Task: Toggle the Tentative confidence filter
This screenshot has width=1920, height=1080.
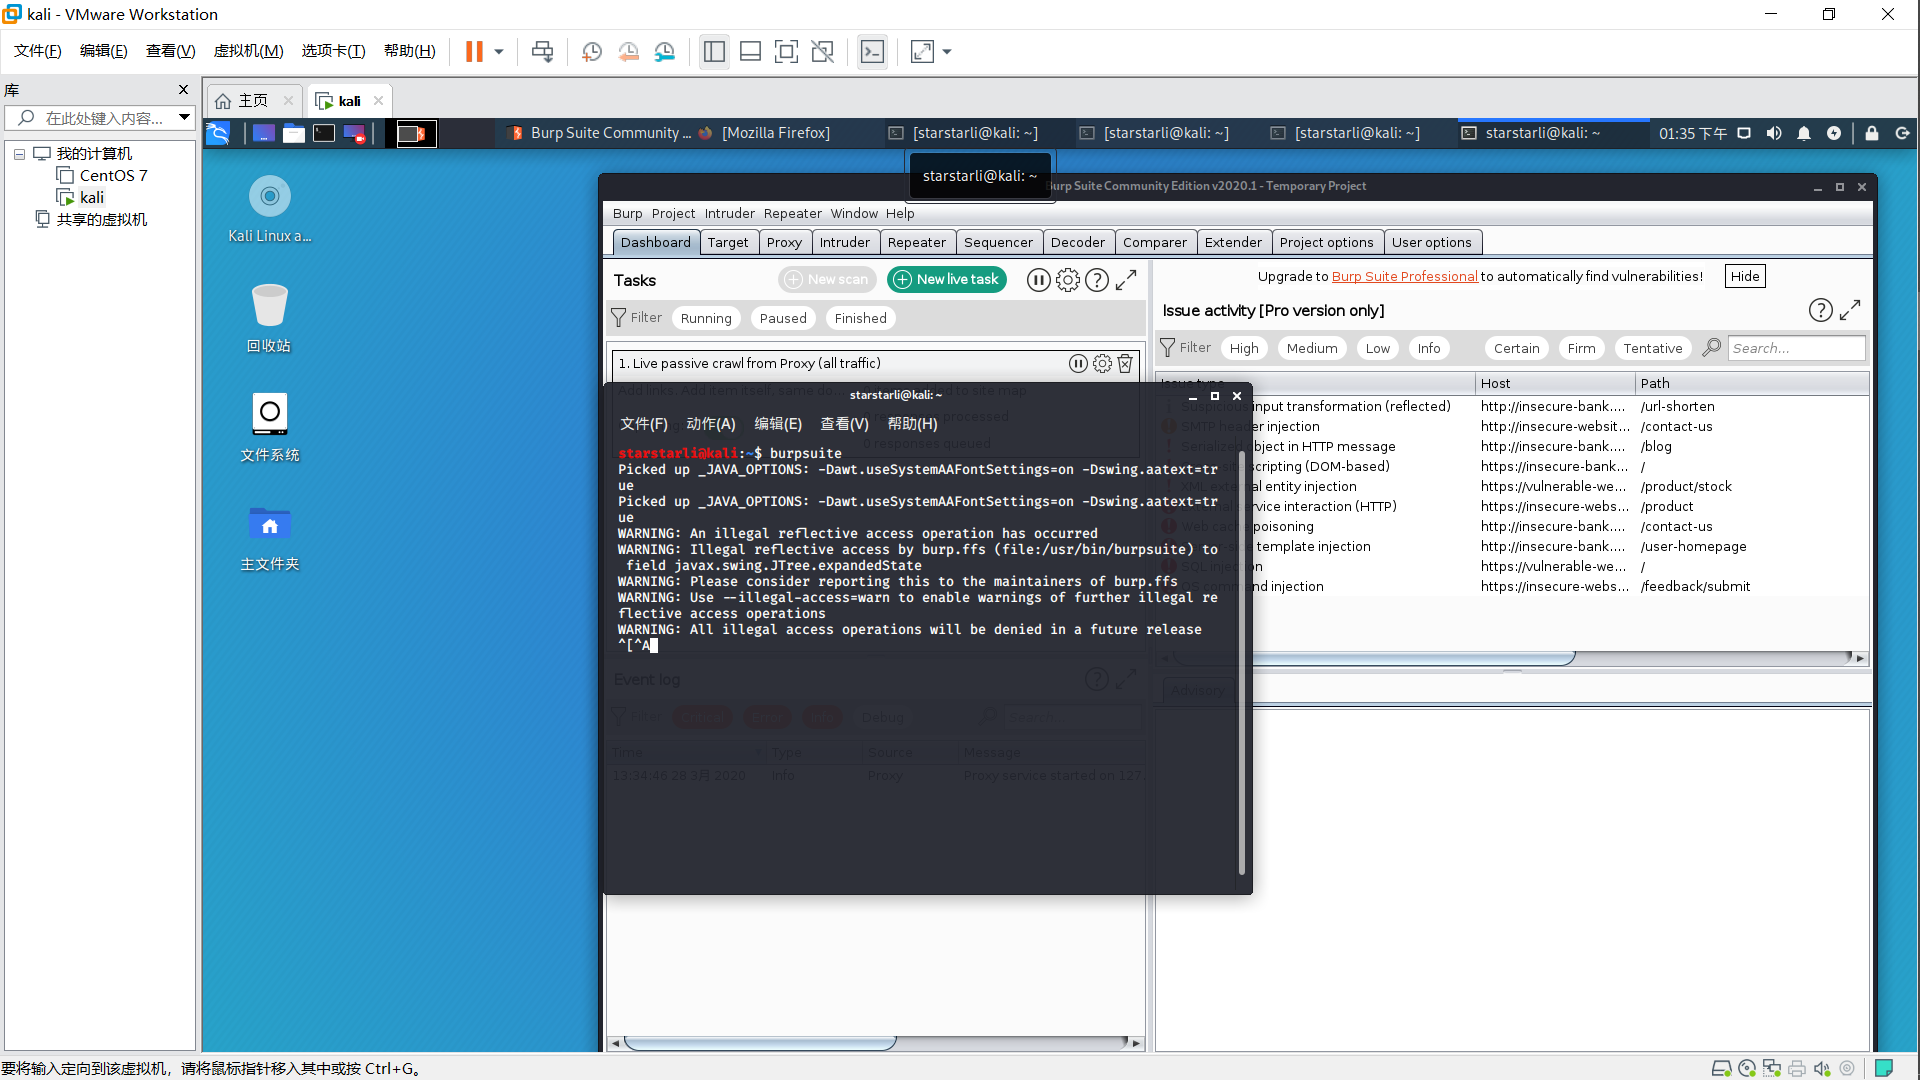Action: [1652, 349]
